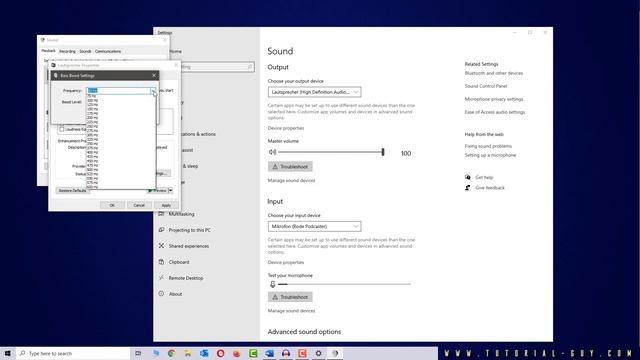Click the Projecting to this PC icon

pyautogui.click(x=161, y=230)
